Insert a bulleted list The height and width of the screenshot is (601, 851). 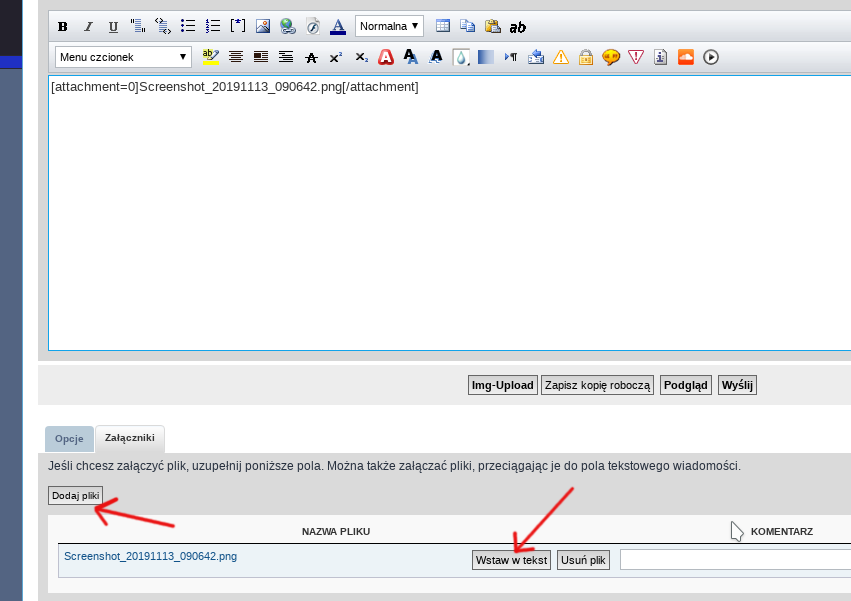187,26
